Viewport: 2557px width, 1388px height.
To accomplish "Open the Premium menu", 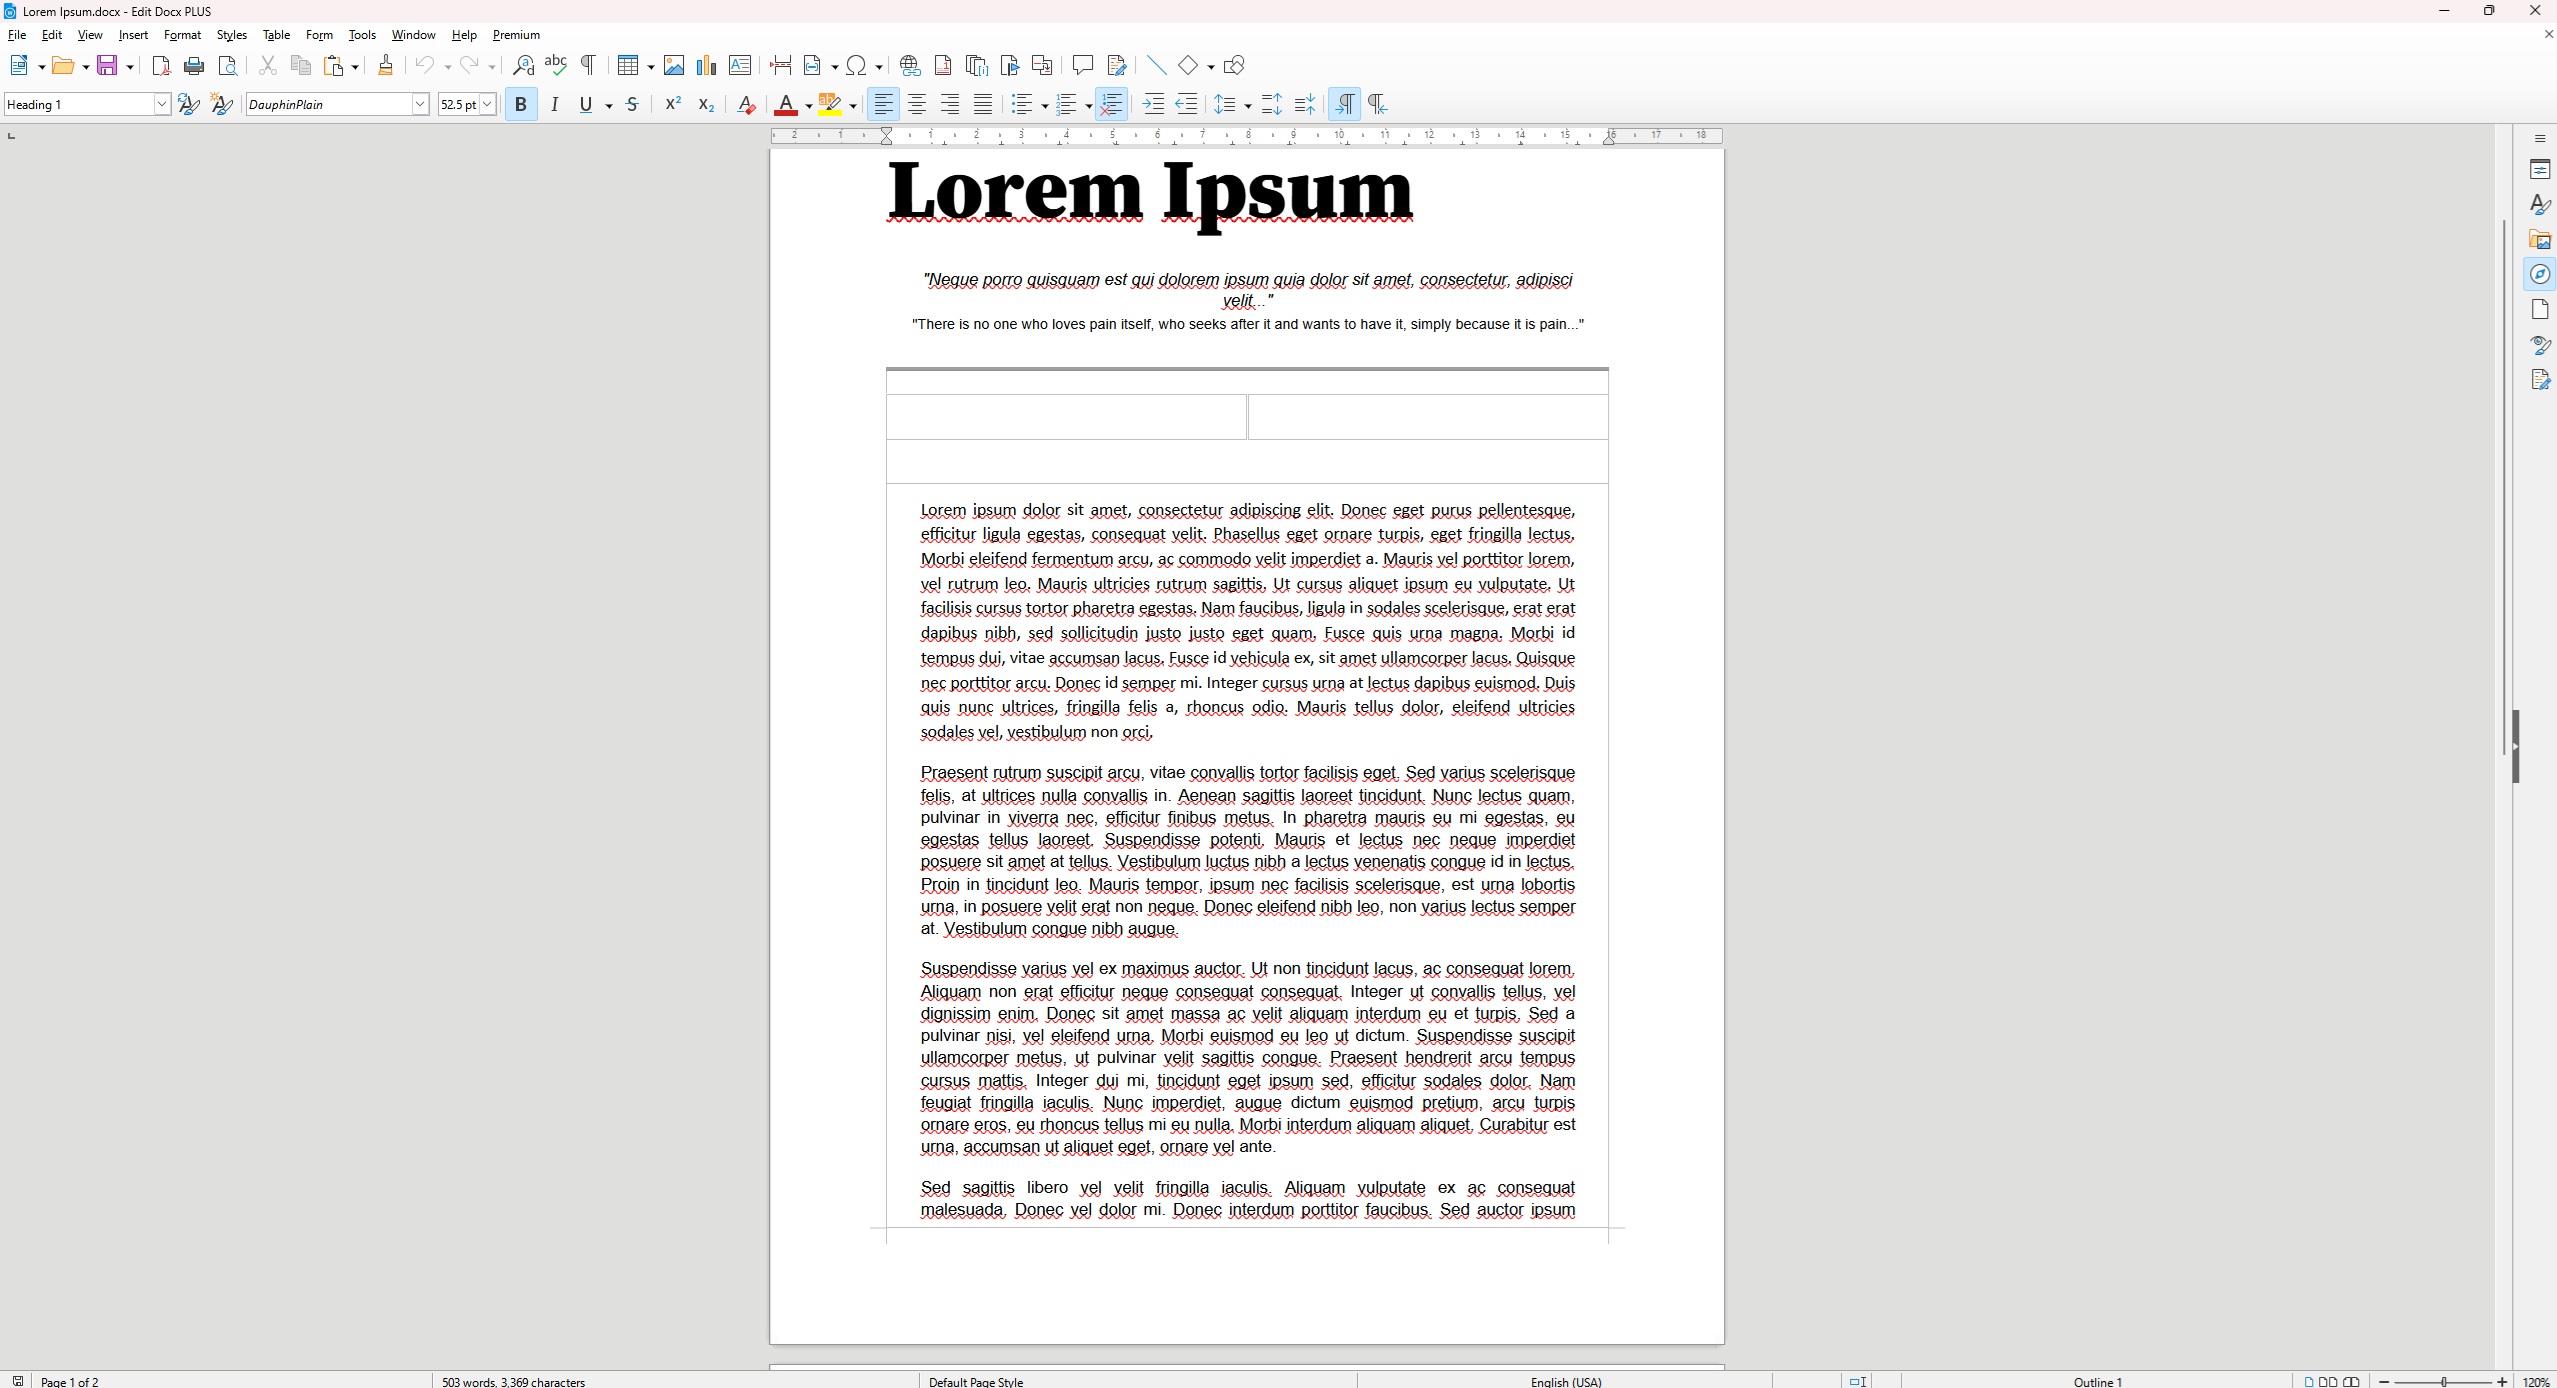I will pos(516,35).
